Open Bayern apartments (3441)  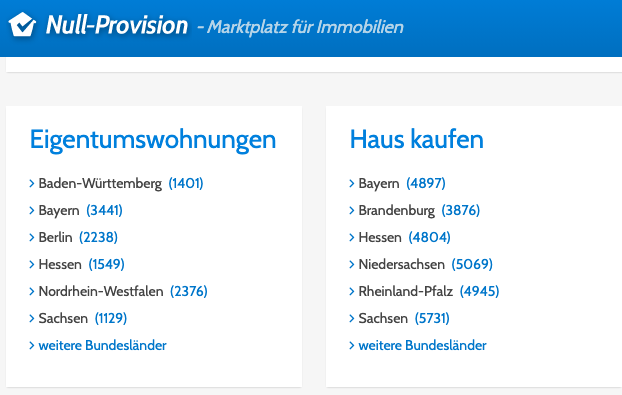click(80, 211)
